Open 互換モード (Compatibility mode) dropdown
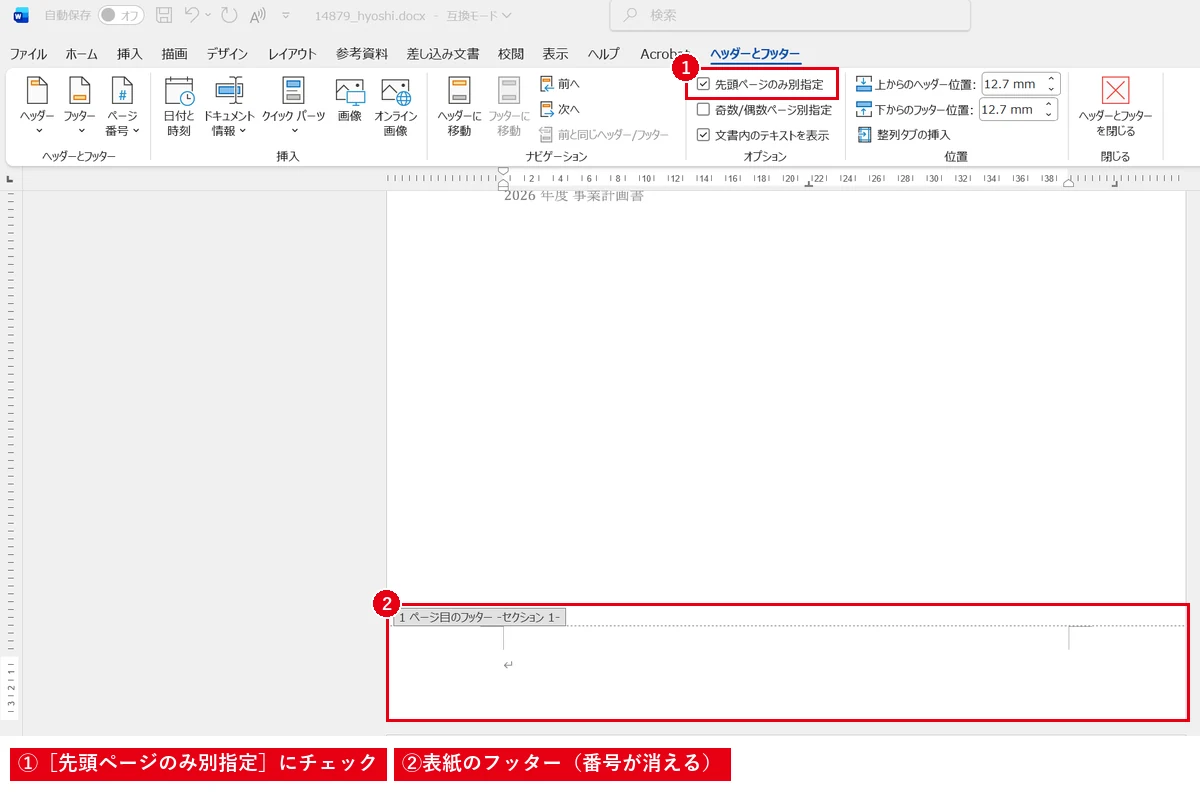1200x792 pixels. (x=478, y=15)
